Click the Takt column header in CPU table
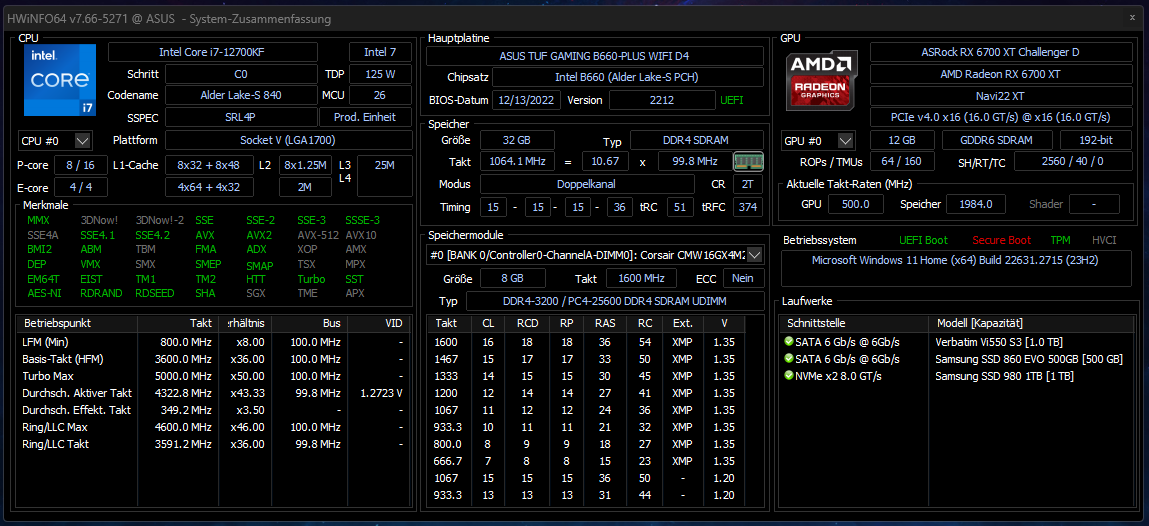Image resolution: width=1149 pixels, height=526 pixels. (x=179, y=323)
